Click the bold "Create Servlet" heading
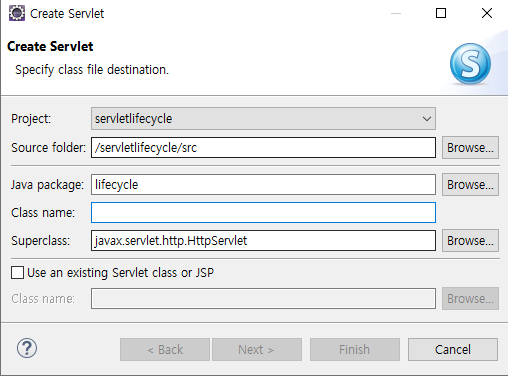 coord(50,46)
